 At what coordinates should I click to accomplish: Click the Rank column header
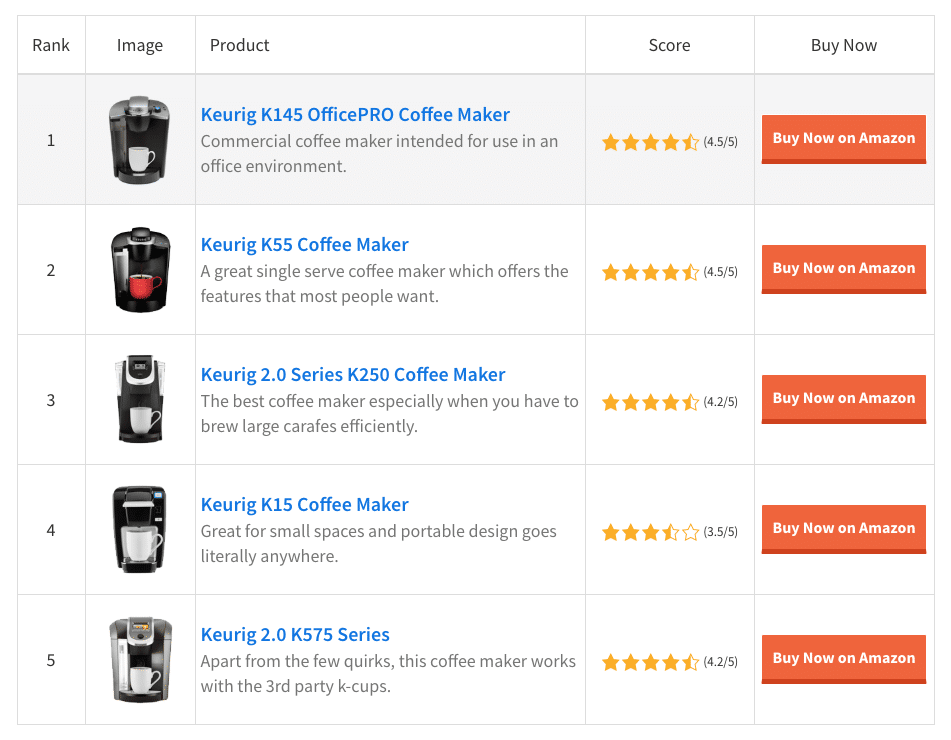51,44
